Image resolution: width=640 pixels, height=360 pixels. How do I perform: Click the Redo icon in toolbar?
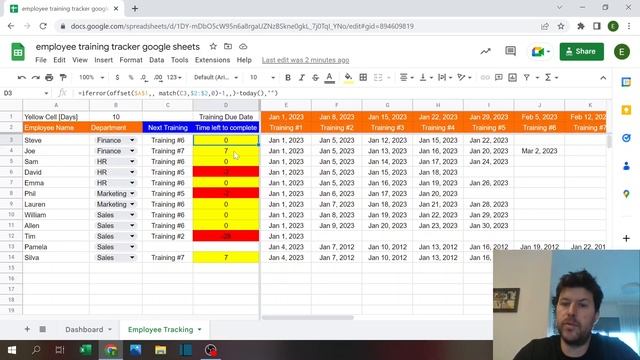click(36, 78)
